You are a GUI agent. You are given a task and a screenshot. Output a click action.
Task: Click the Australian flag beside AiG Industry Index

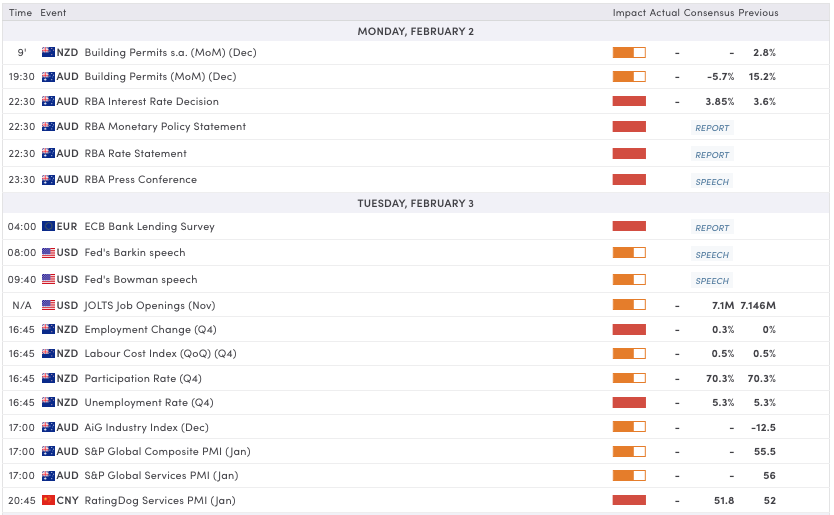point(48,427)
